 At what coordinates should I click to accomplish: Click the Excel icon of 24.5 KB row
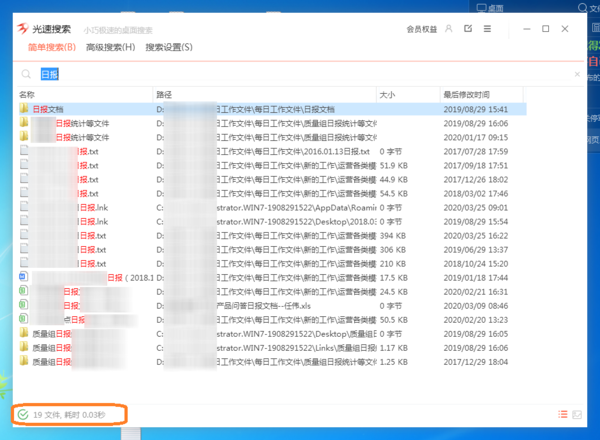(x=23, y=291)
